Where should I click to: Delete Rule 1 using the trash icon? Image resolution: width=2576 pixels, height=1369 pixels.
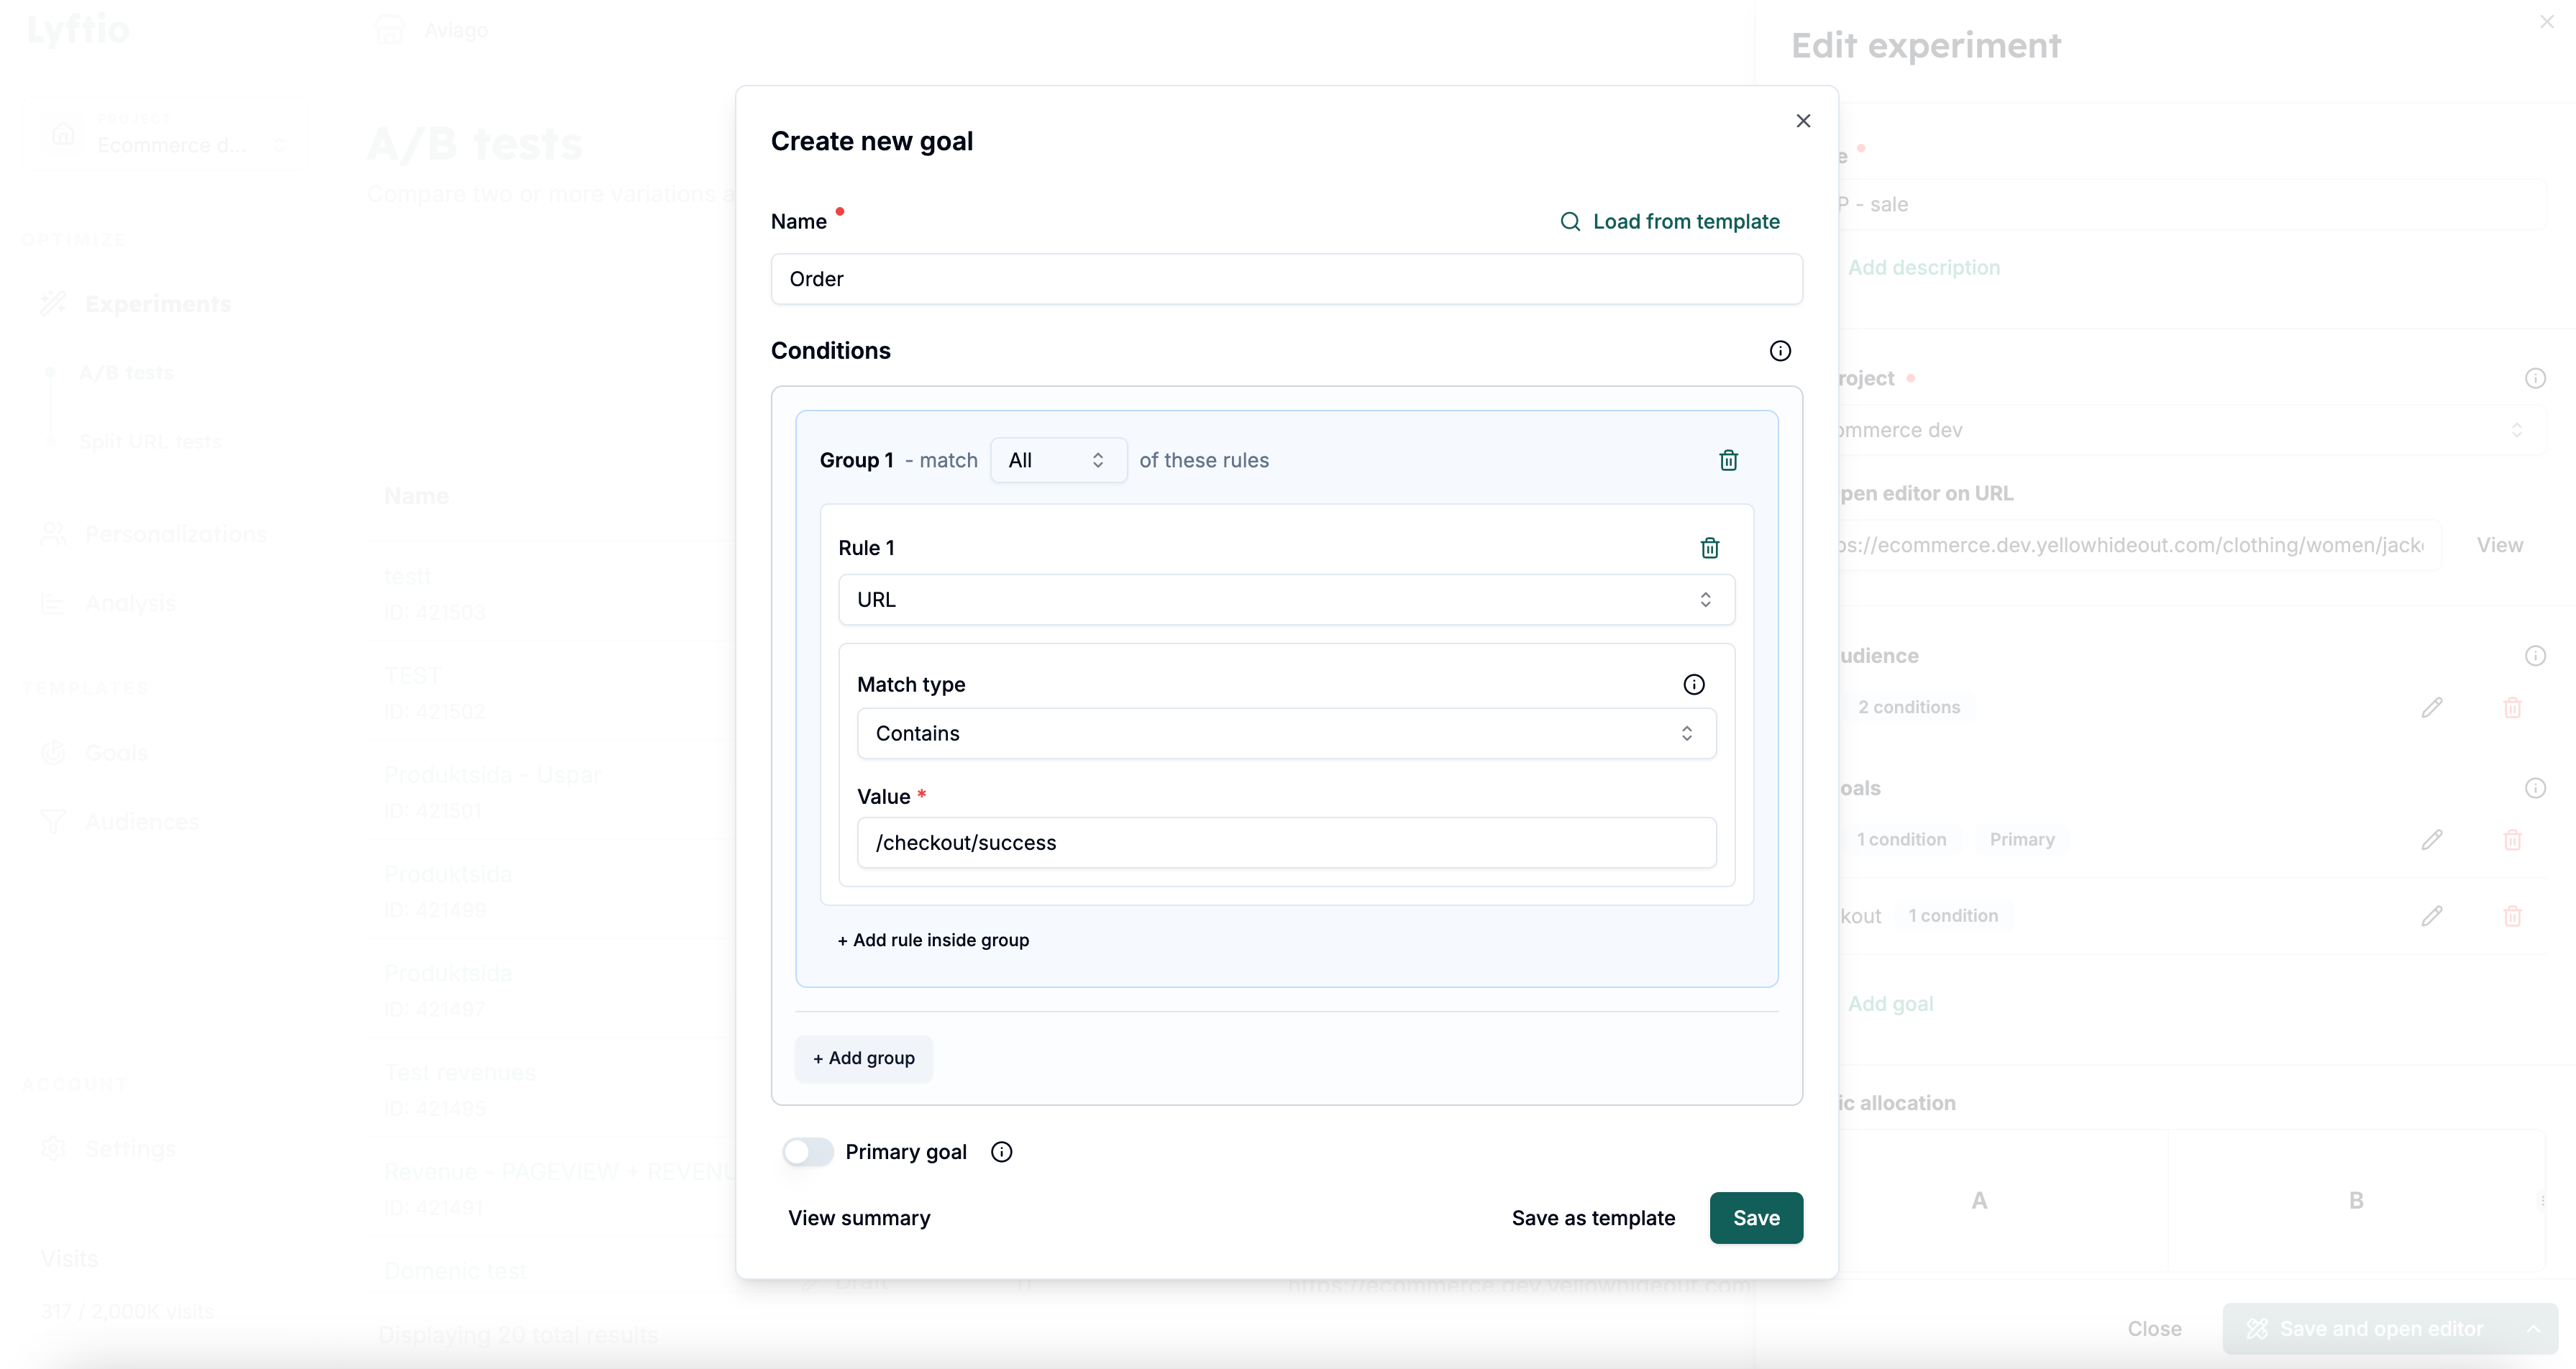[x=1709, y=548]
